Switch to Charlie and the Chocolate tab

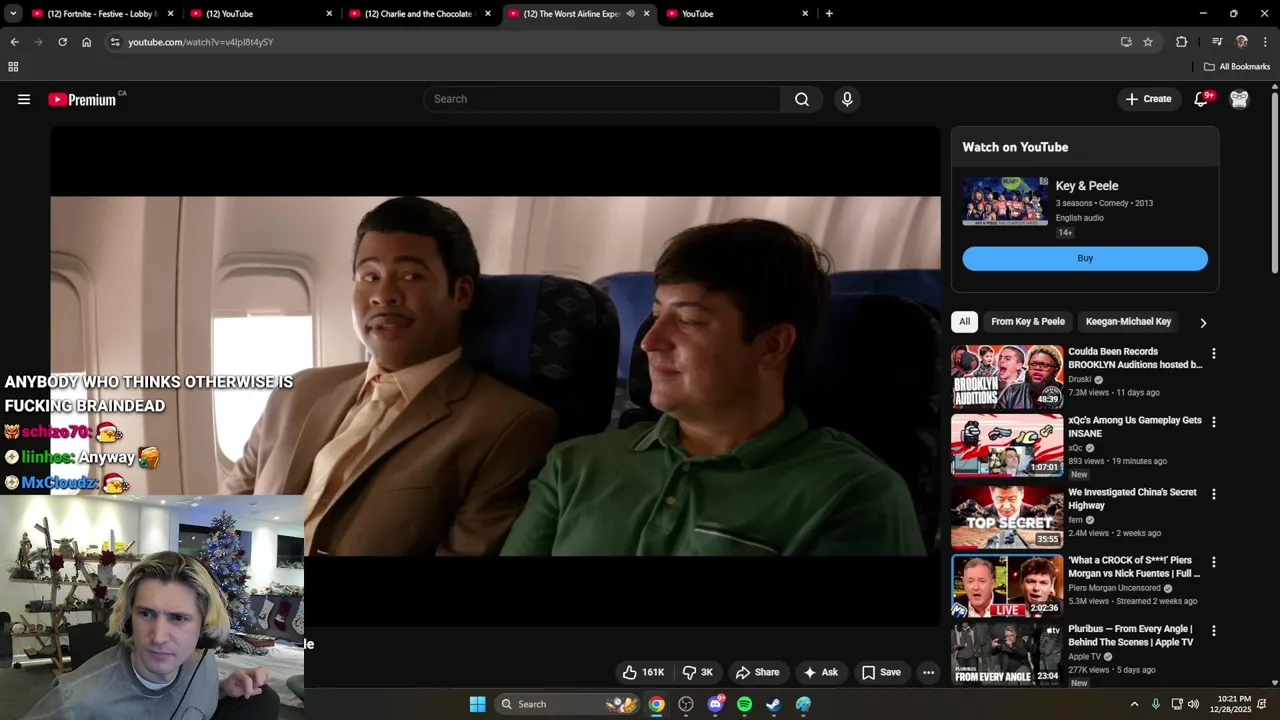pyautogui.click(x=418, y=14)
